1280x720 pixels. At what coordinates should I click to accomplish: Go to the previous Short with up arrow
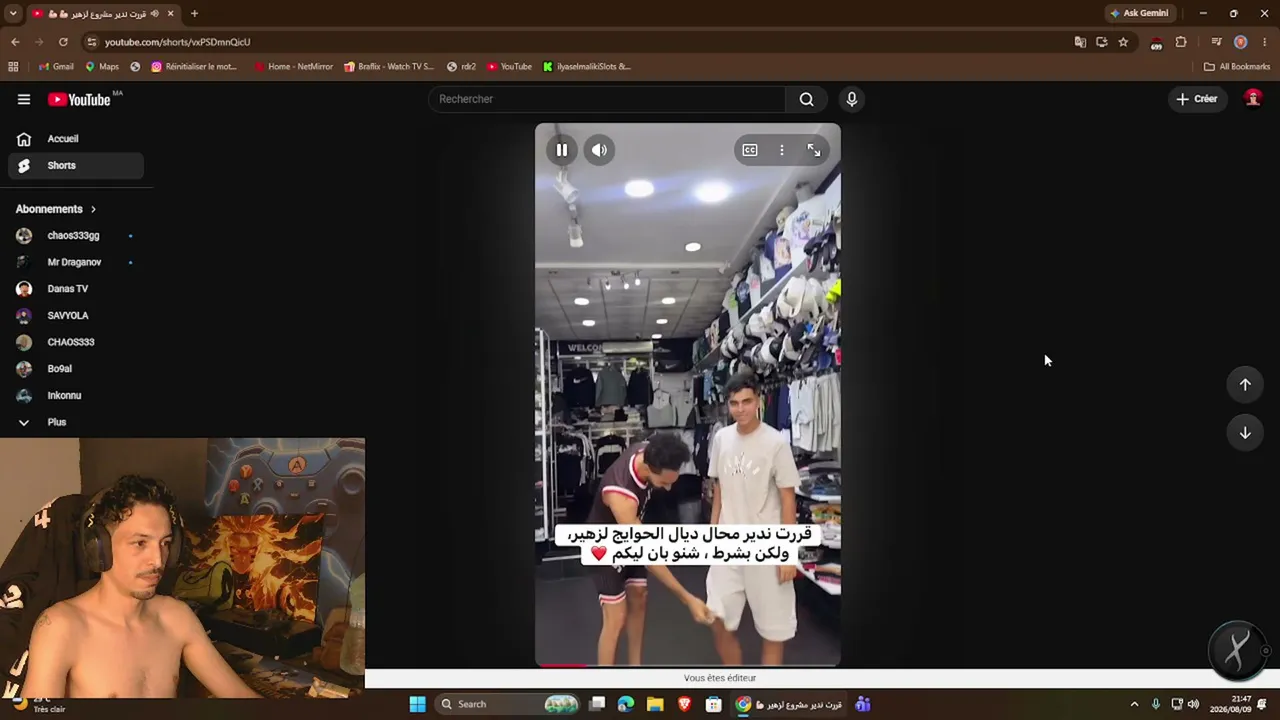click(1245, 384)
